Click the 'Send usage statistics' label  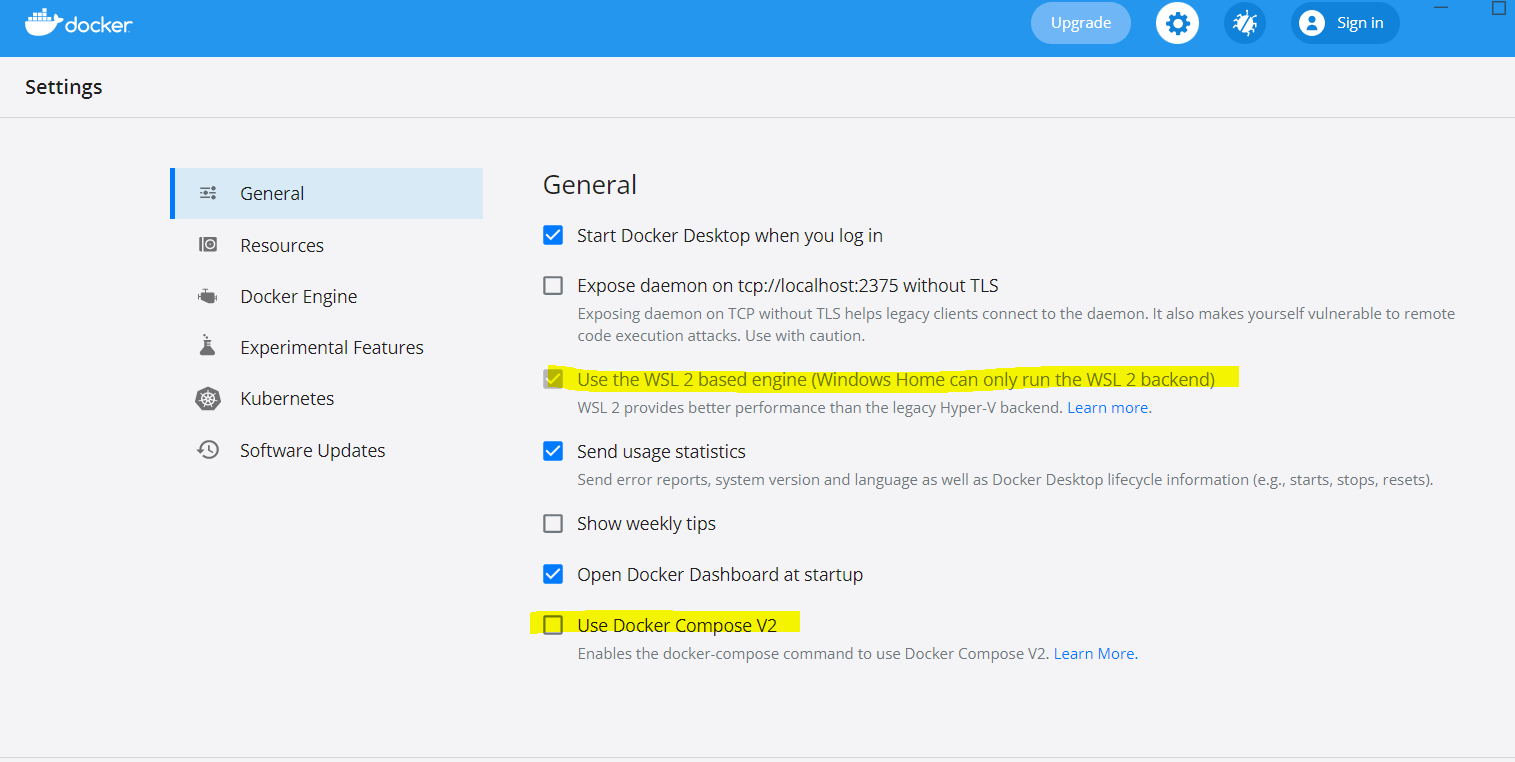(x=661, y=452)
